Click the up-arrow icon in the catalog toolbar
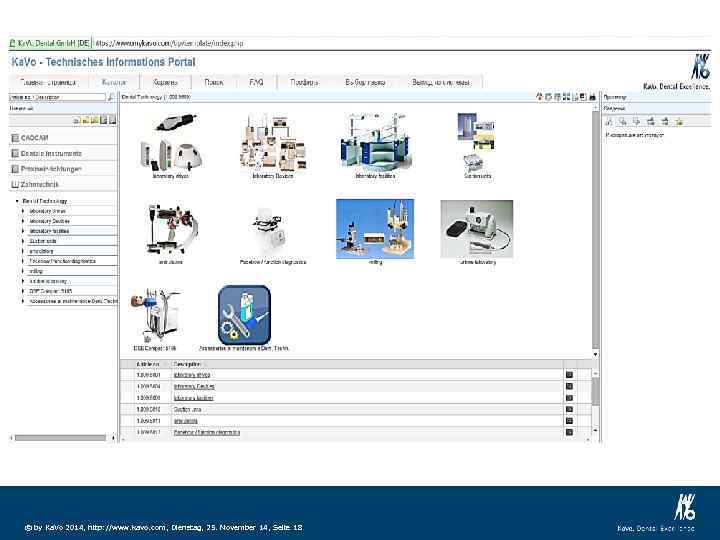This screenshot has width=720, height=540. click(540, 97)
